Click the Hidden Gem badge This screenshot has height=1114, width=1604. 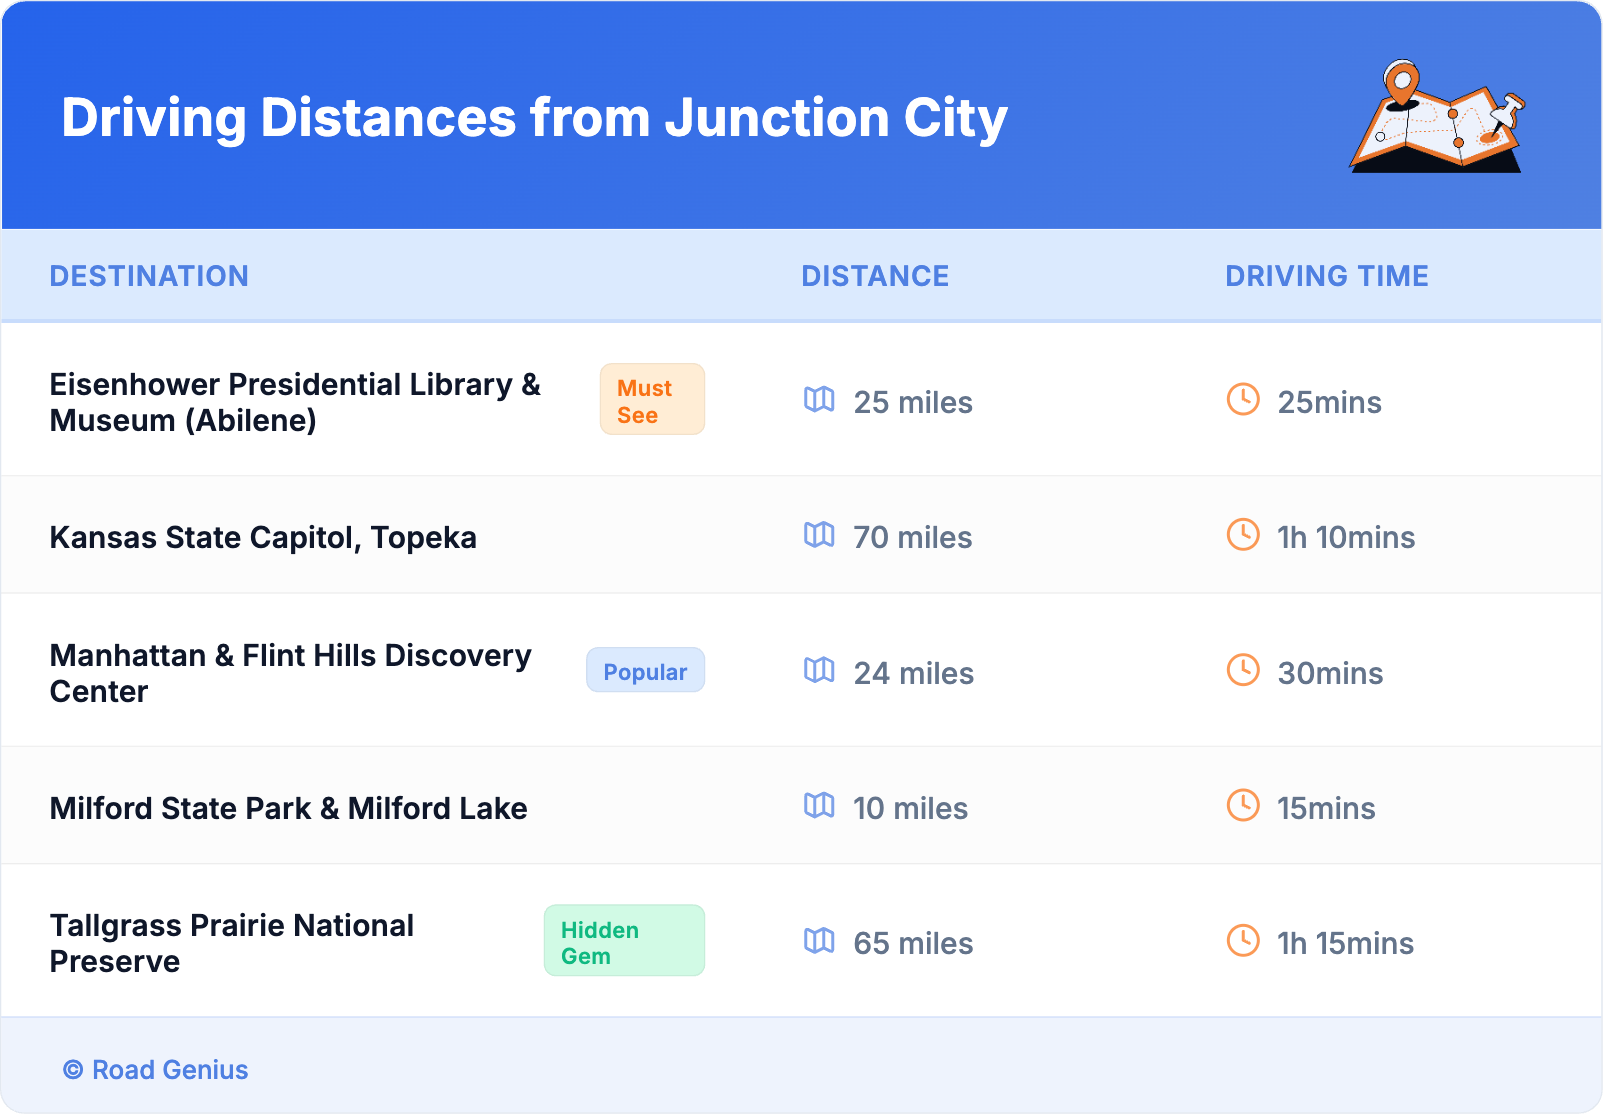pos(624,941)
